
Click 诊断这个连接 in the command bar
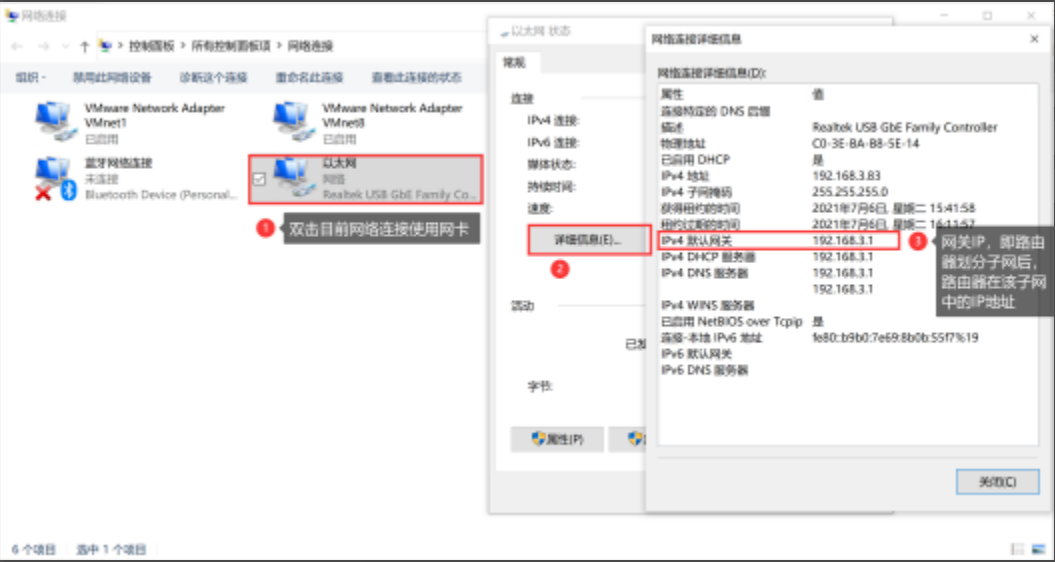[x=213, y=77]
